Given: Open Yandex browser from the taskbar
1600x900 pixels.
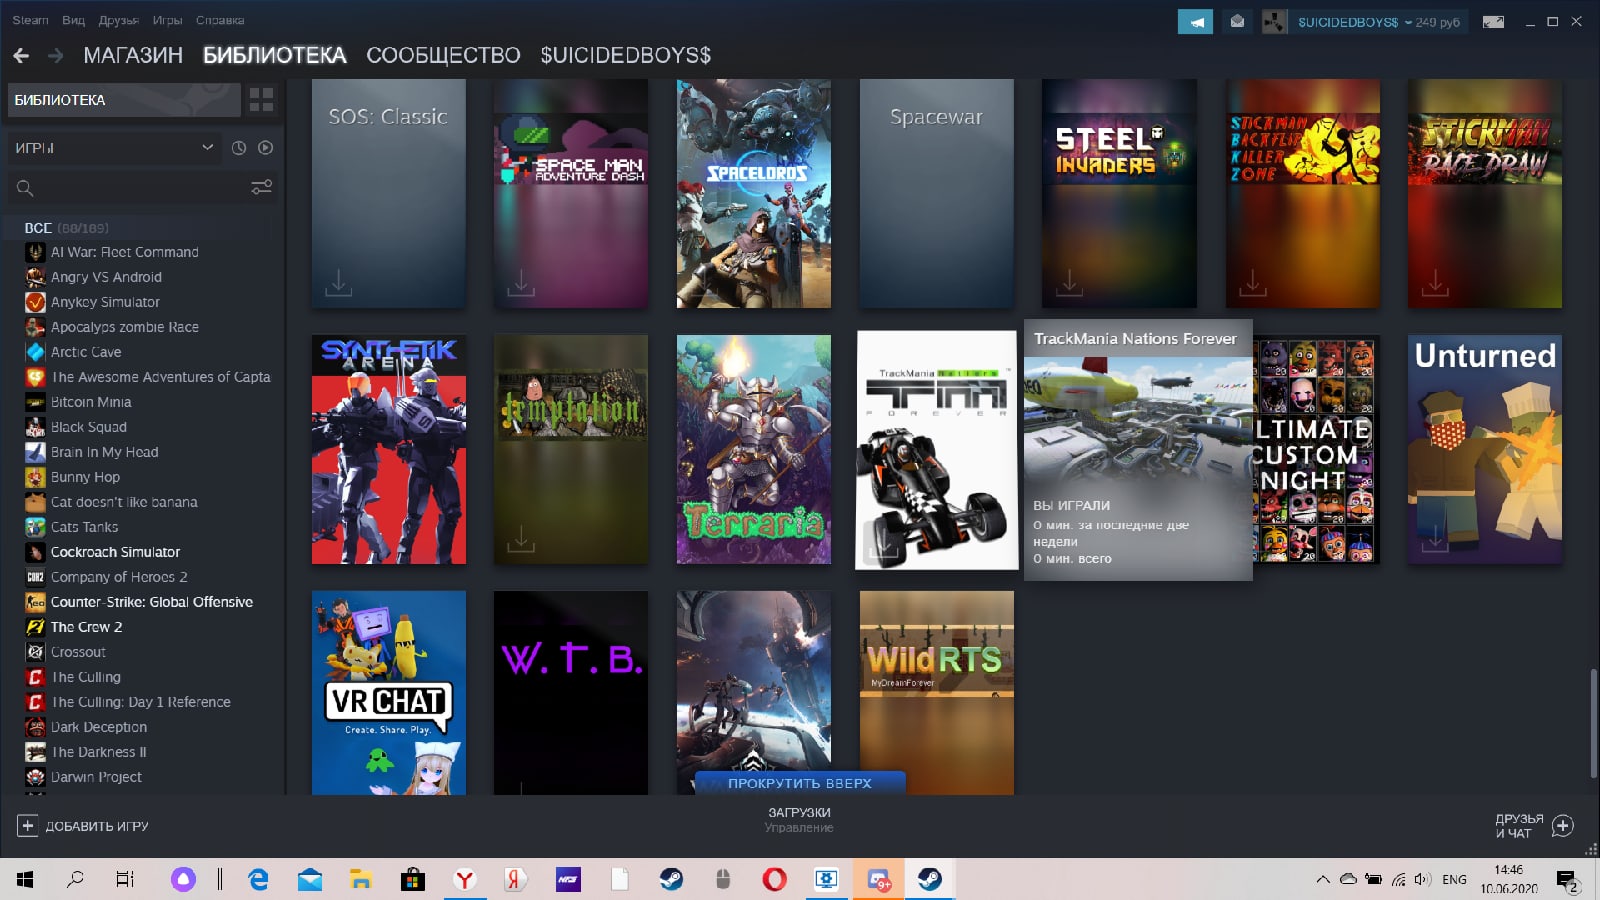Looking at the screenshot, I should click(x=465, y=879).
